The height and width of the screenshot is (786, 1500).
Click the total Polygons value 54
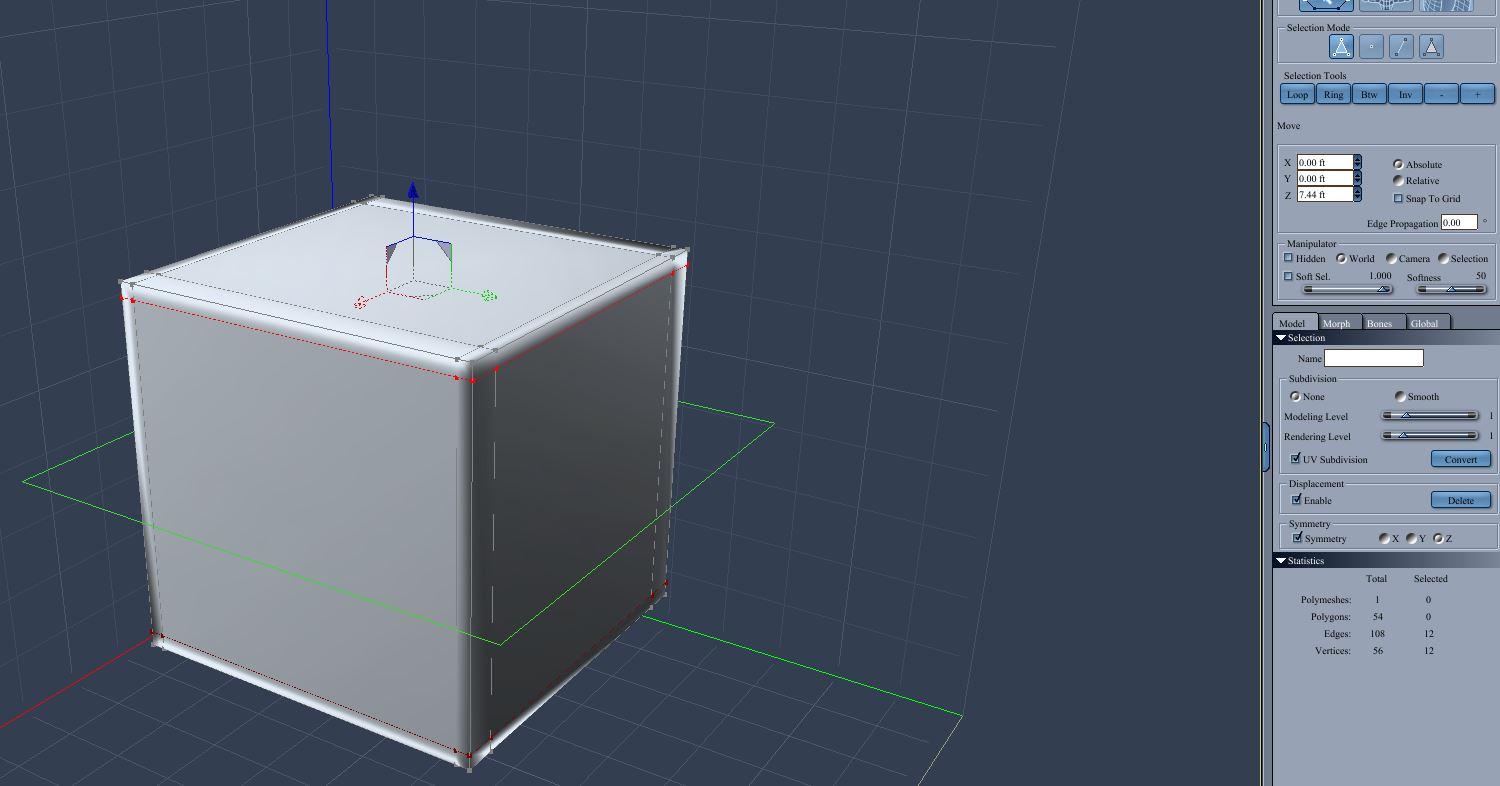tap(1377, 616)
